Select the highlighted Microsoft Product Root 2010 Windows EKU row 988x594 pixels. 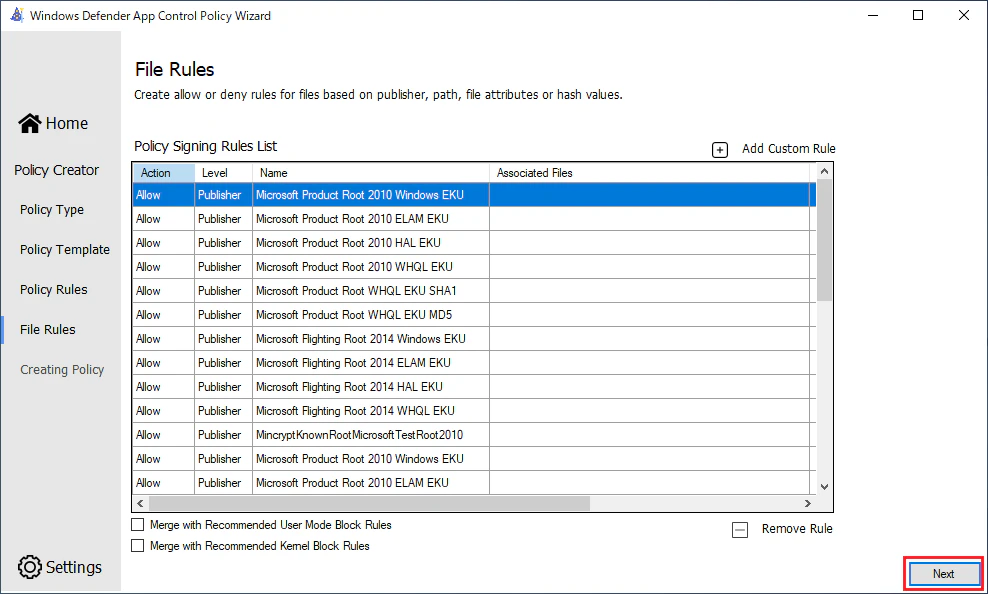tap(474, 195)
